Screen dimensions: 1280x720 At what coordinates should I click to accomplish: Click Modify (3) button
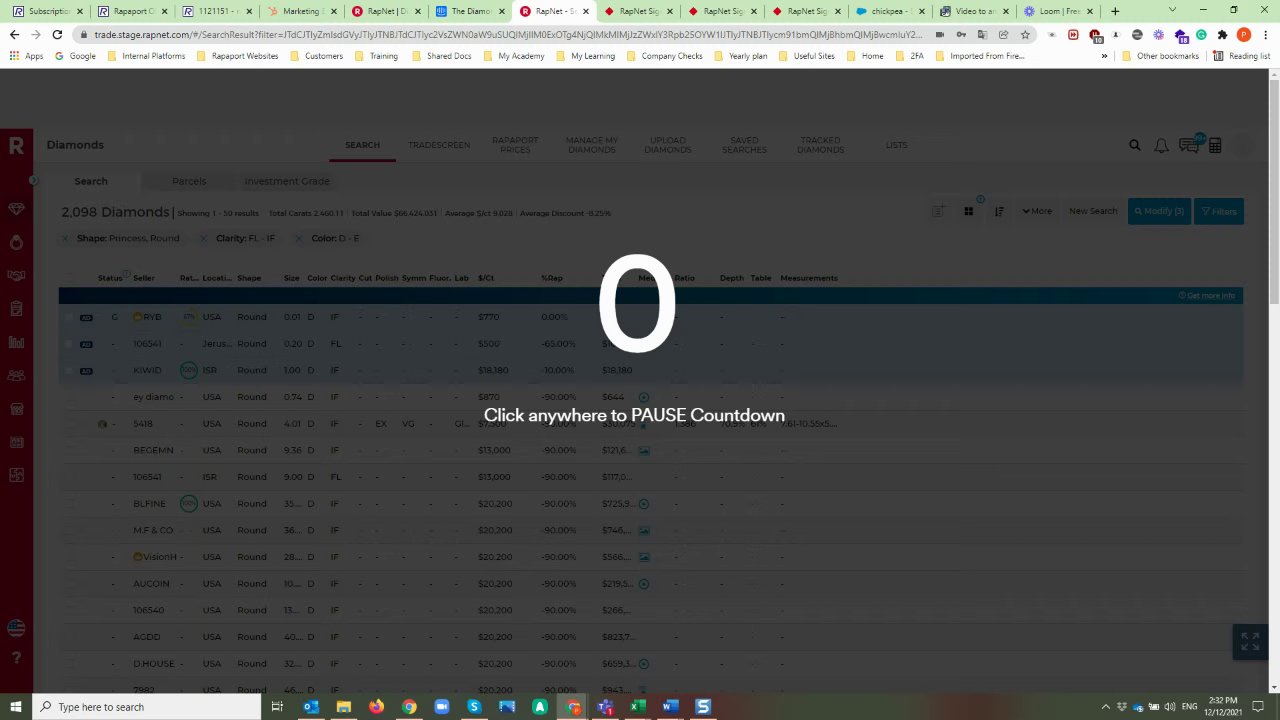click(1159, 211)
